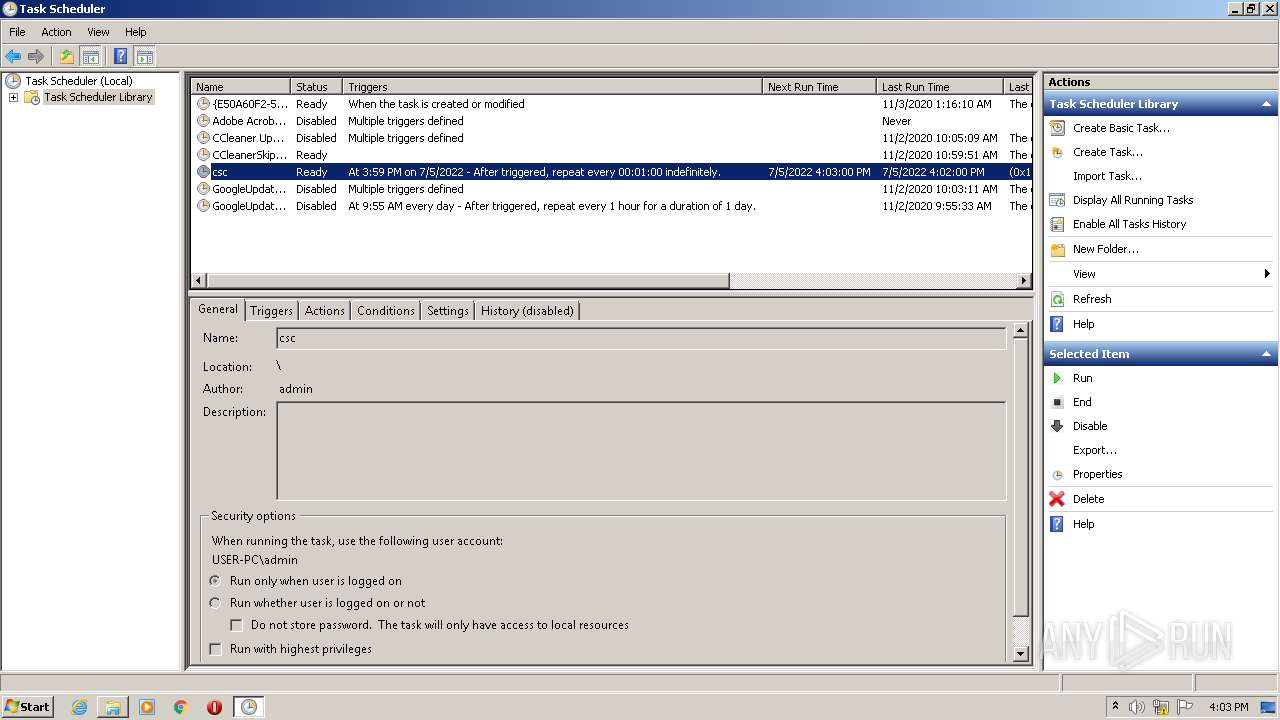Click horizontal scrollbar thumb in task list
The image size is (1280, 720).
click(x=467, y=281)
